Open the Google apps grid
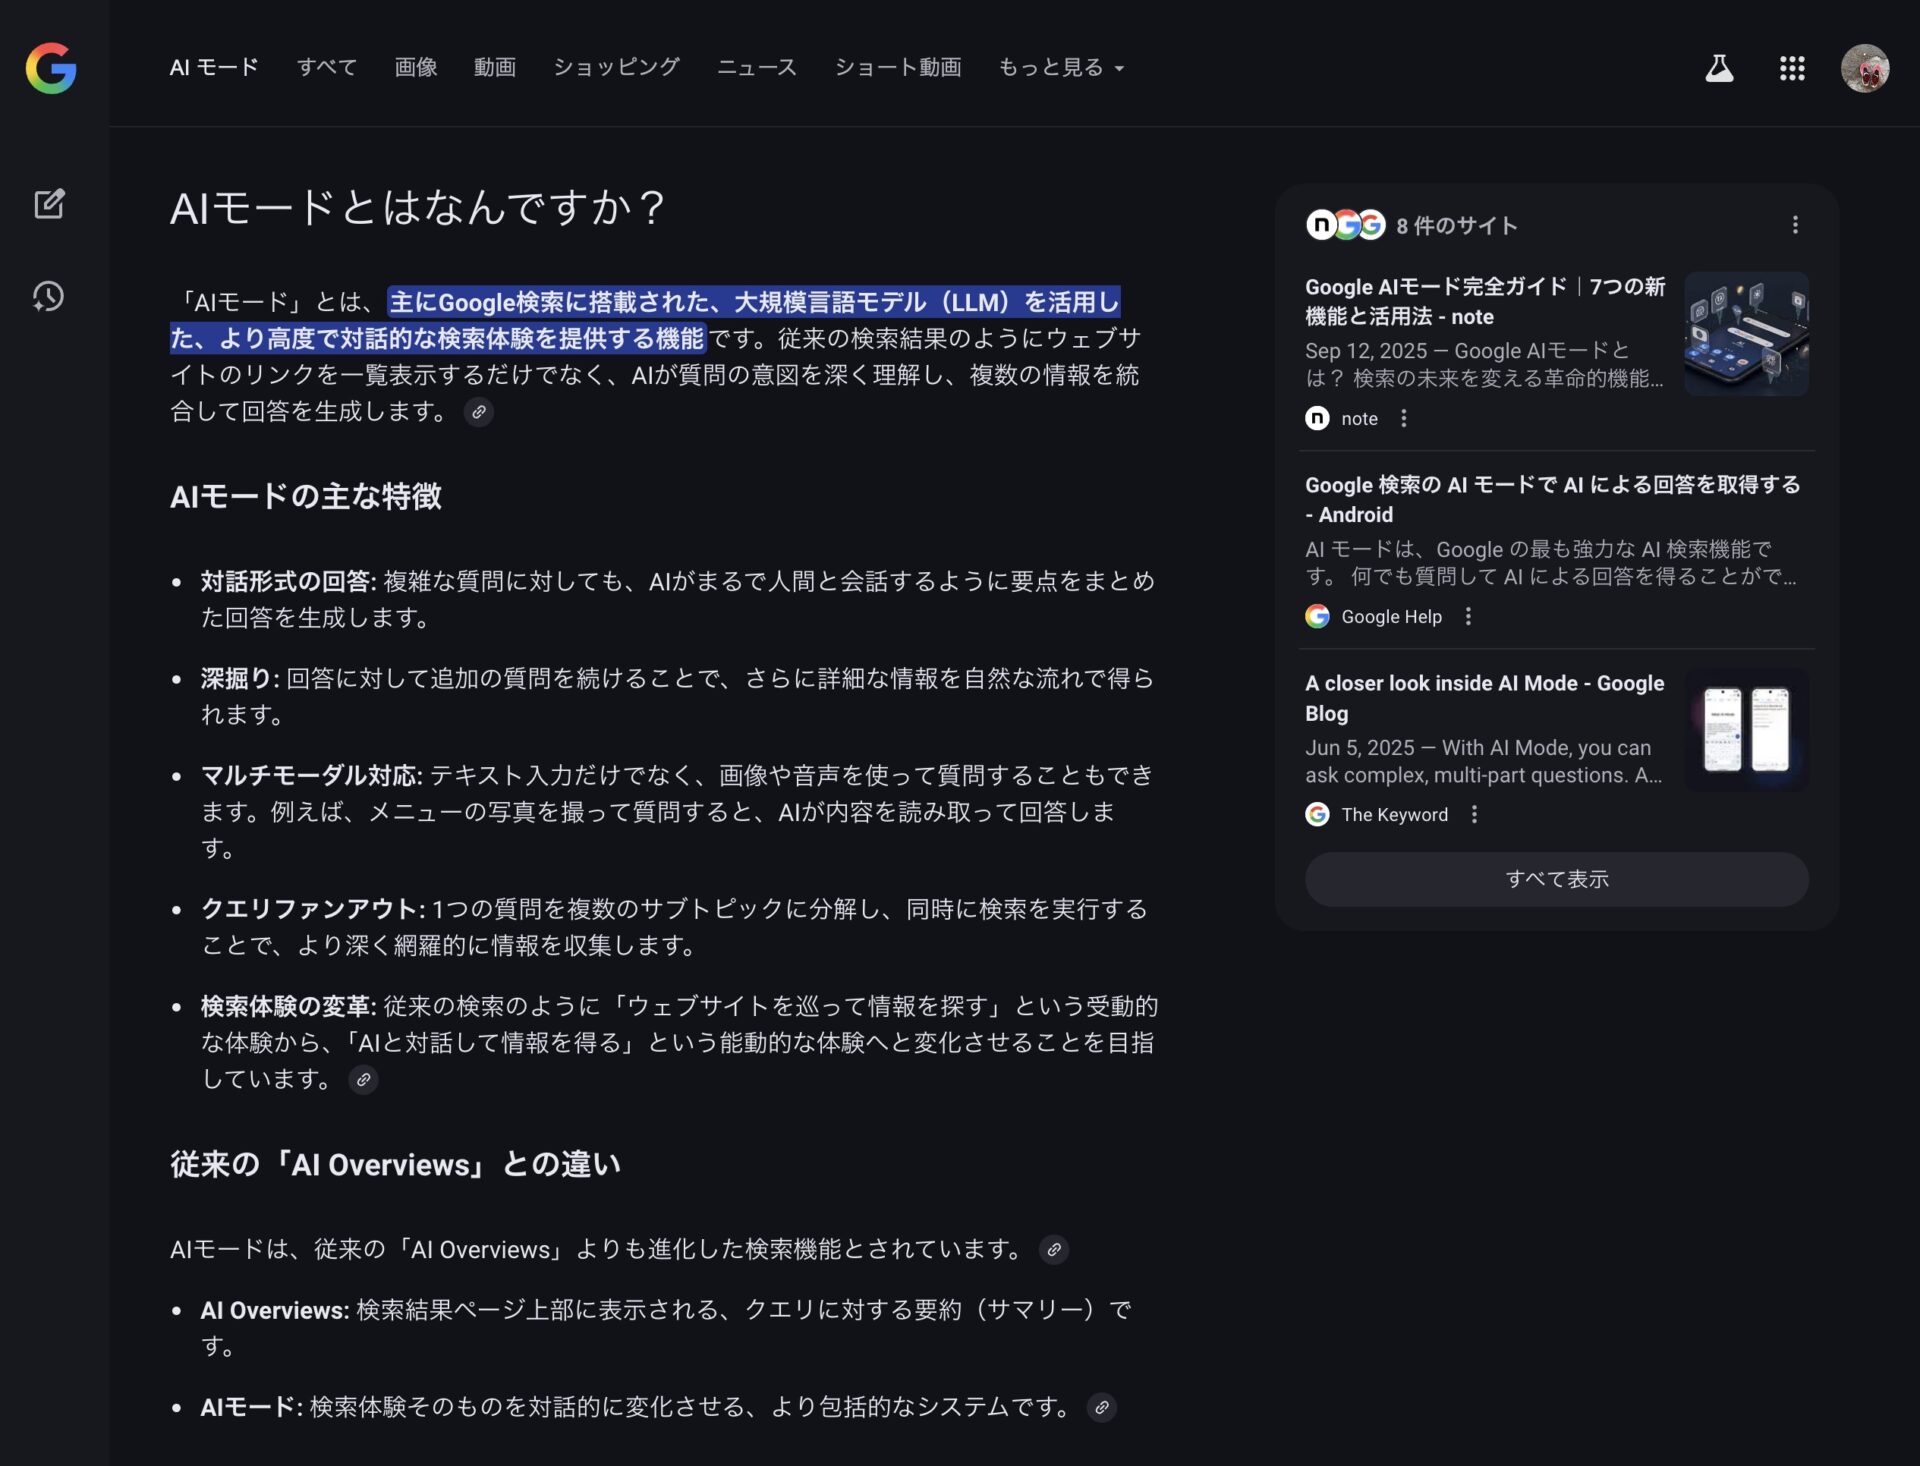Screen dimensions: 1920x1466 click(1792, 68)
